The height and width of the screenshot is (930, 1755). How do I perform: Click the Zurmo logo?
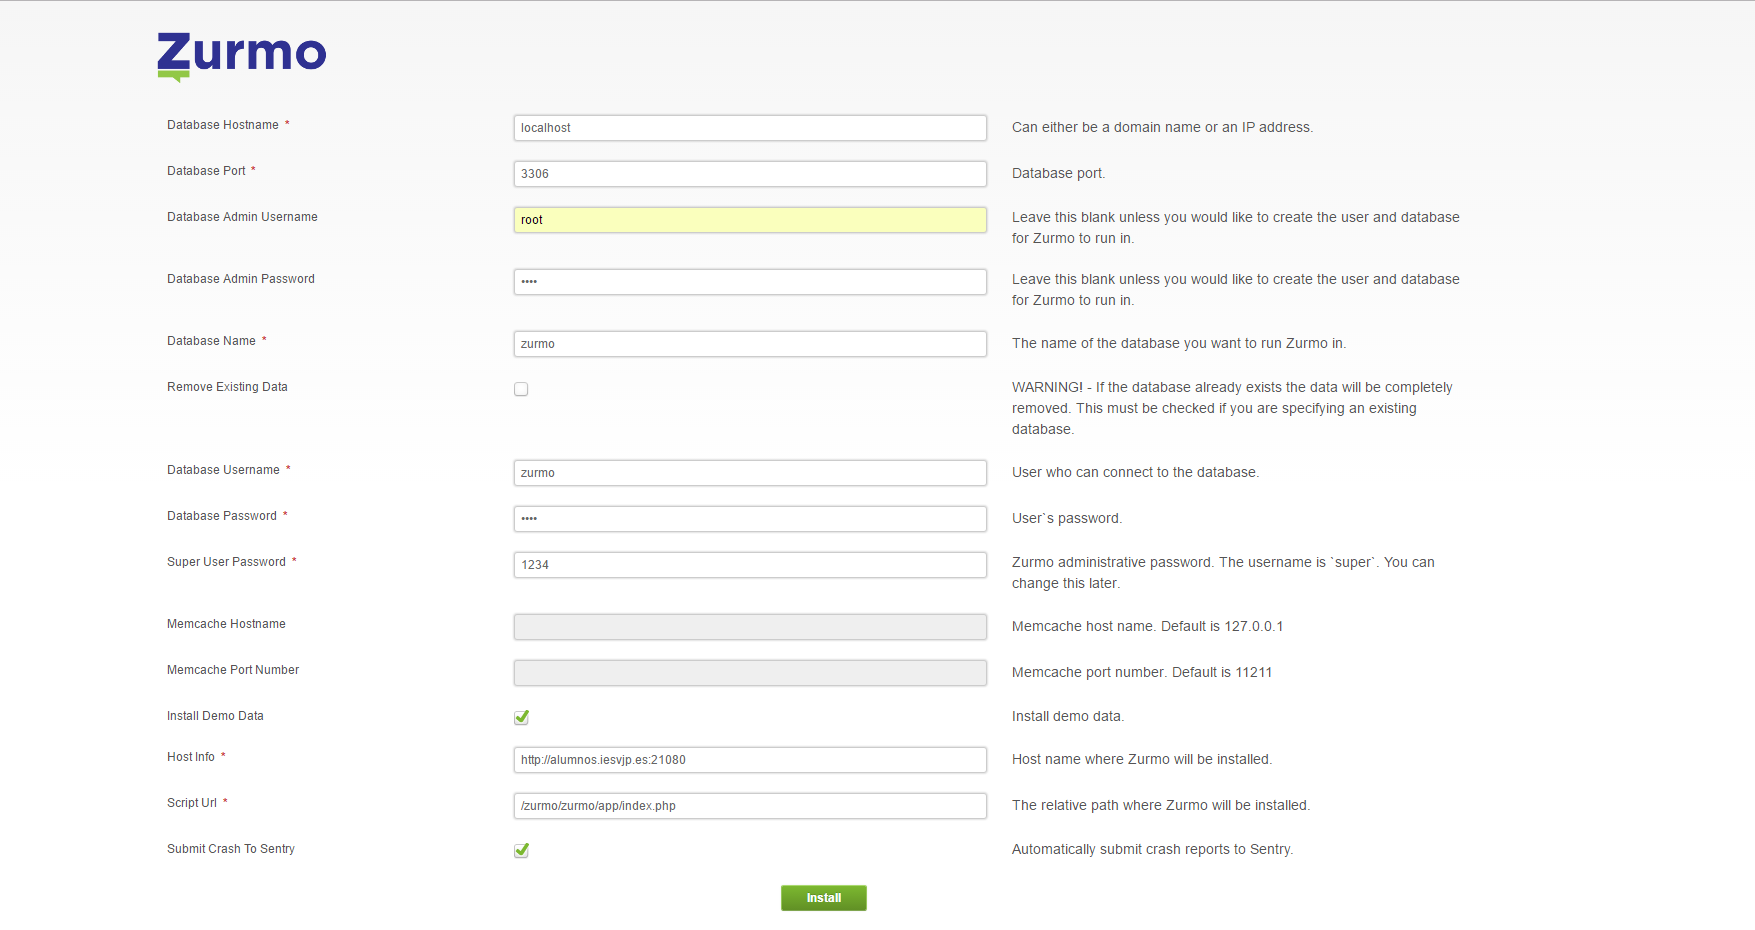tap(241, 55)
